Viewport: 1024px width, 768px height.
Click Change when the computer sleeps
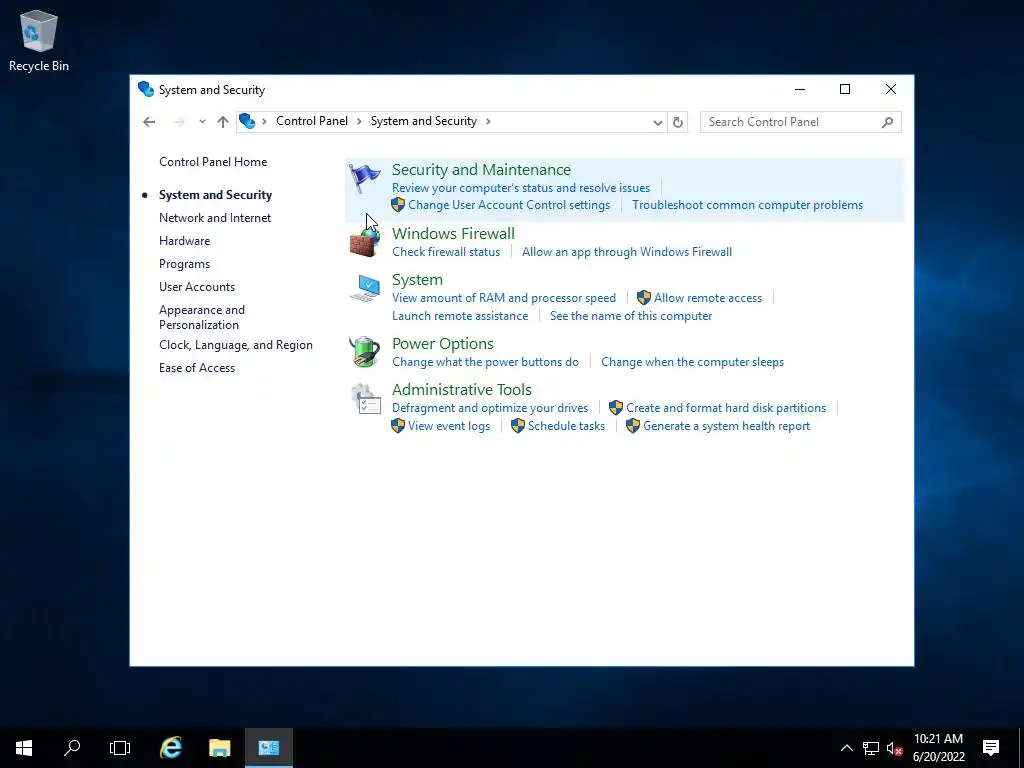692,362
